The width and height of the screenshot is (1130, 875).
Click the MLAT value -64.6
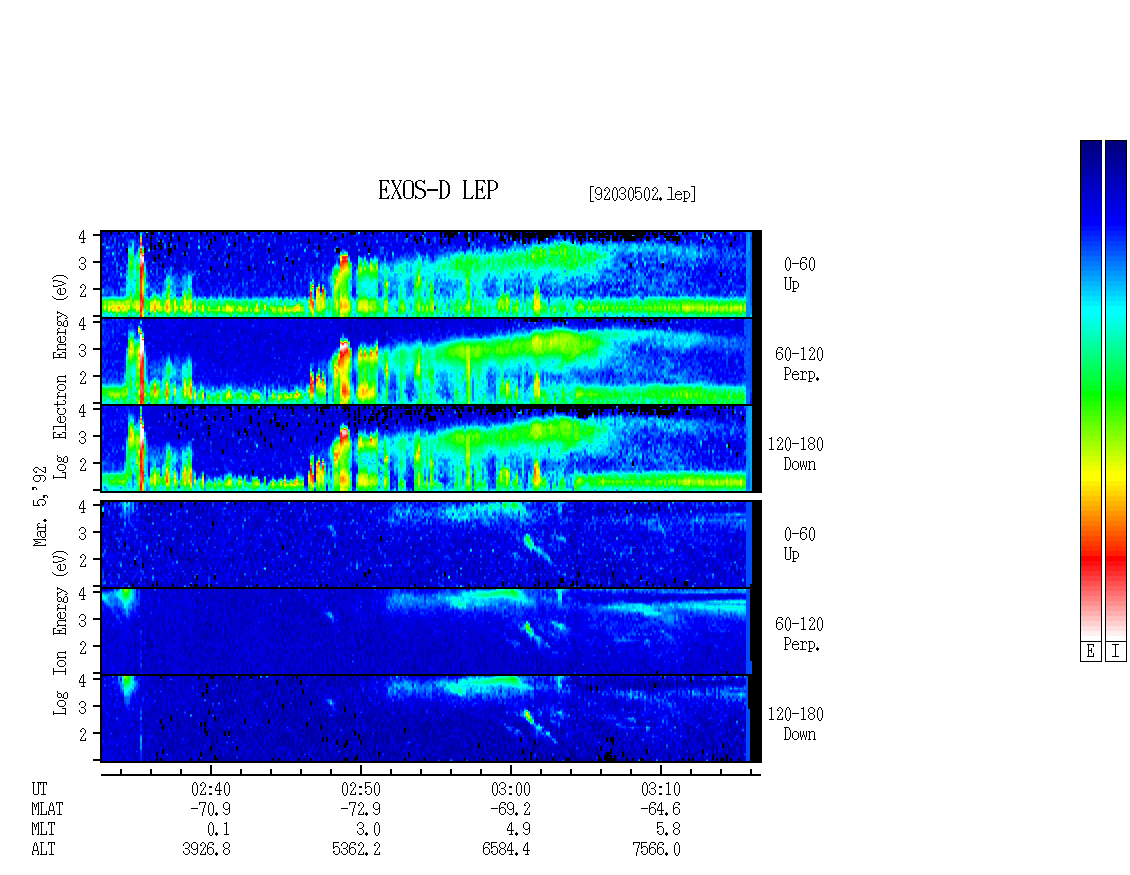coord(660,809)
